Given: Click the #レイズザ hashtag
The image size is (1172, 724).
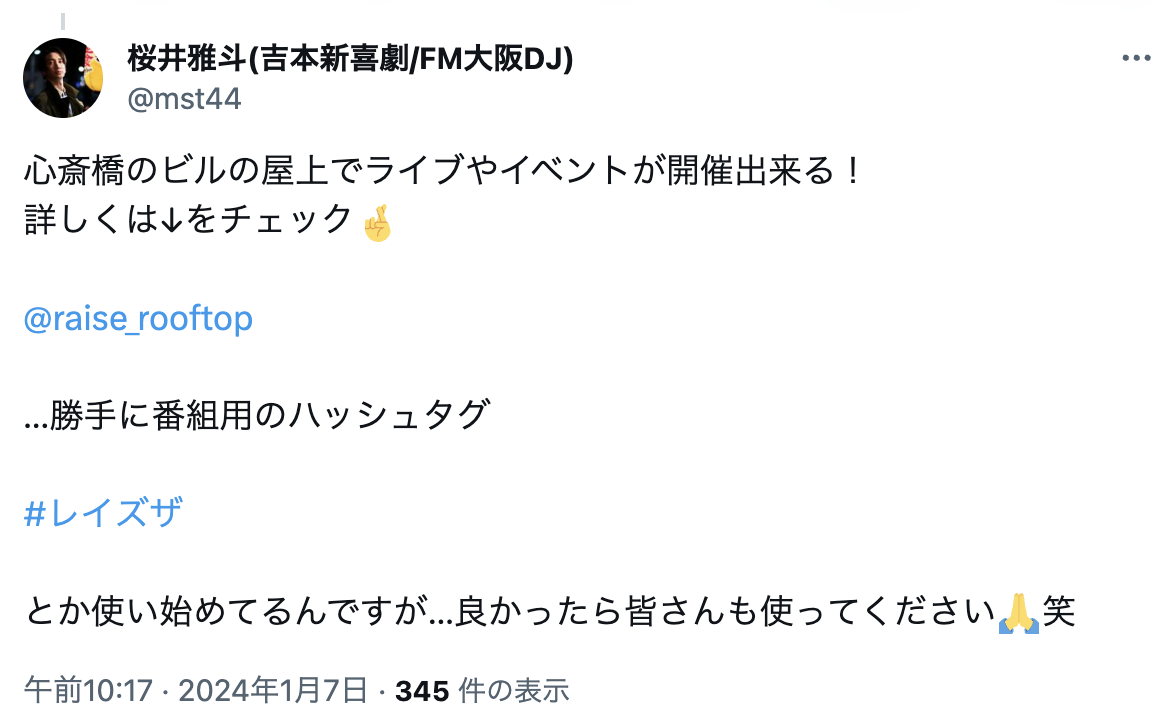Looking at the screenshot, I should (x=103, y=514).
